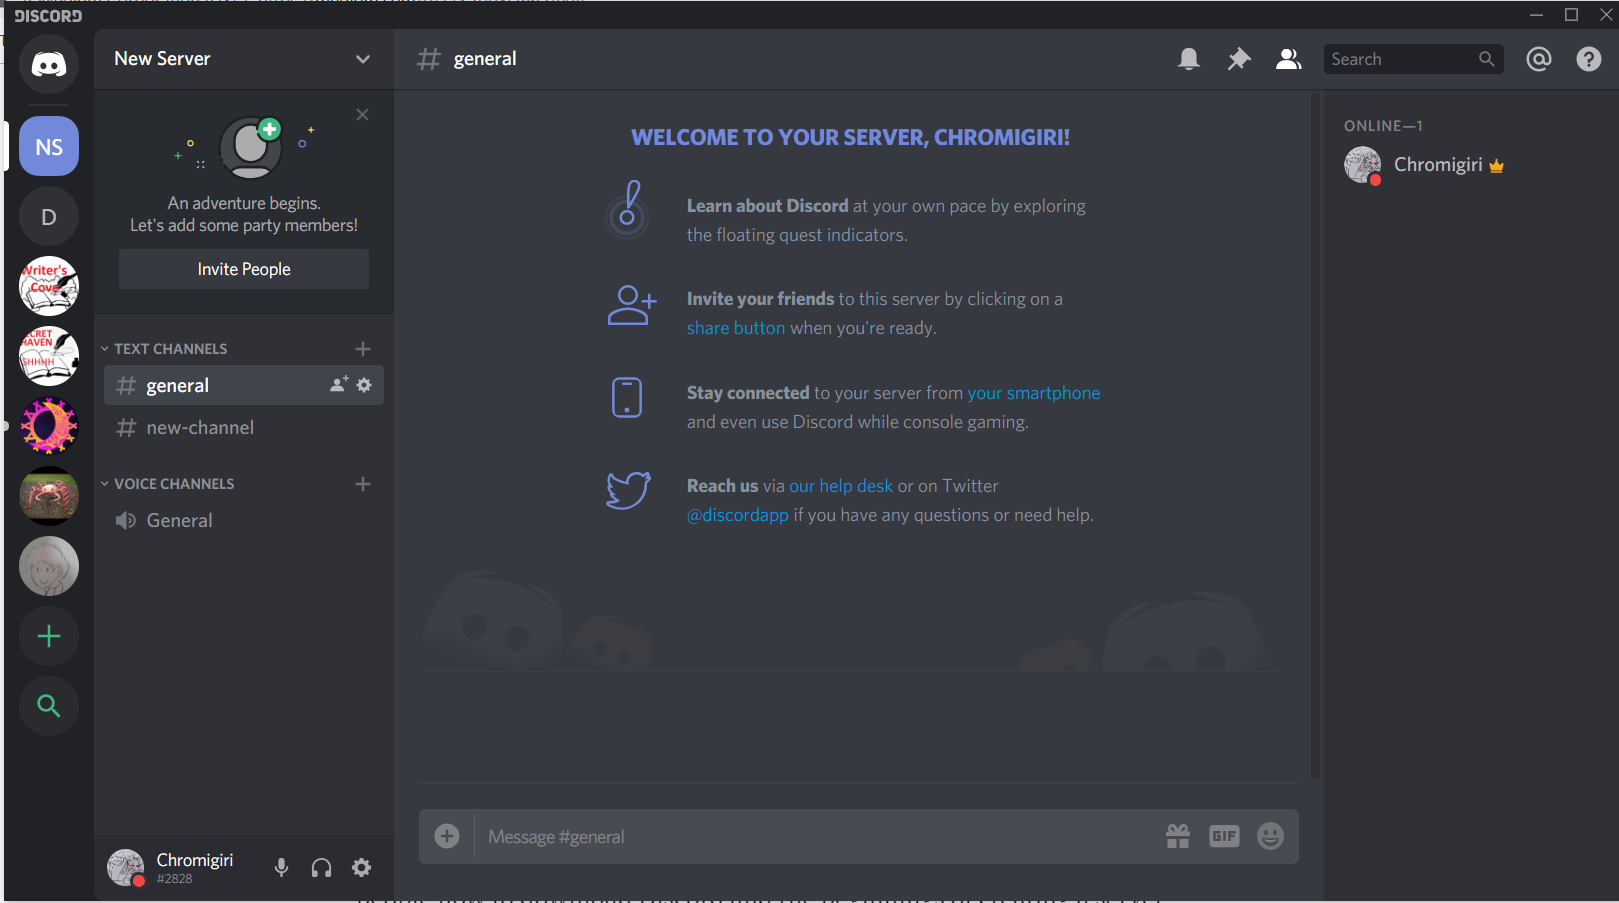Image resolution: width=1619 pixels, height=903 pixels.
Task: Minimize the Discord window
Action: 1537,15
